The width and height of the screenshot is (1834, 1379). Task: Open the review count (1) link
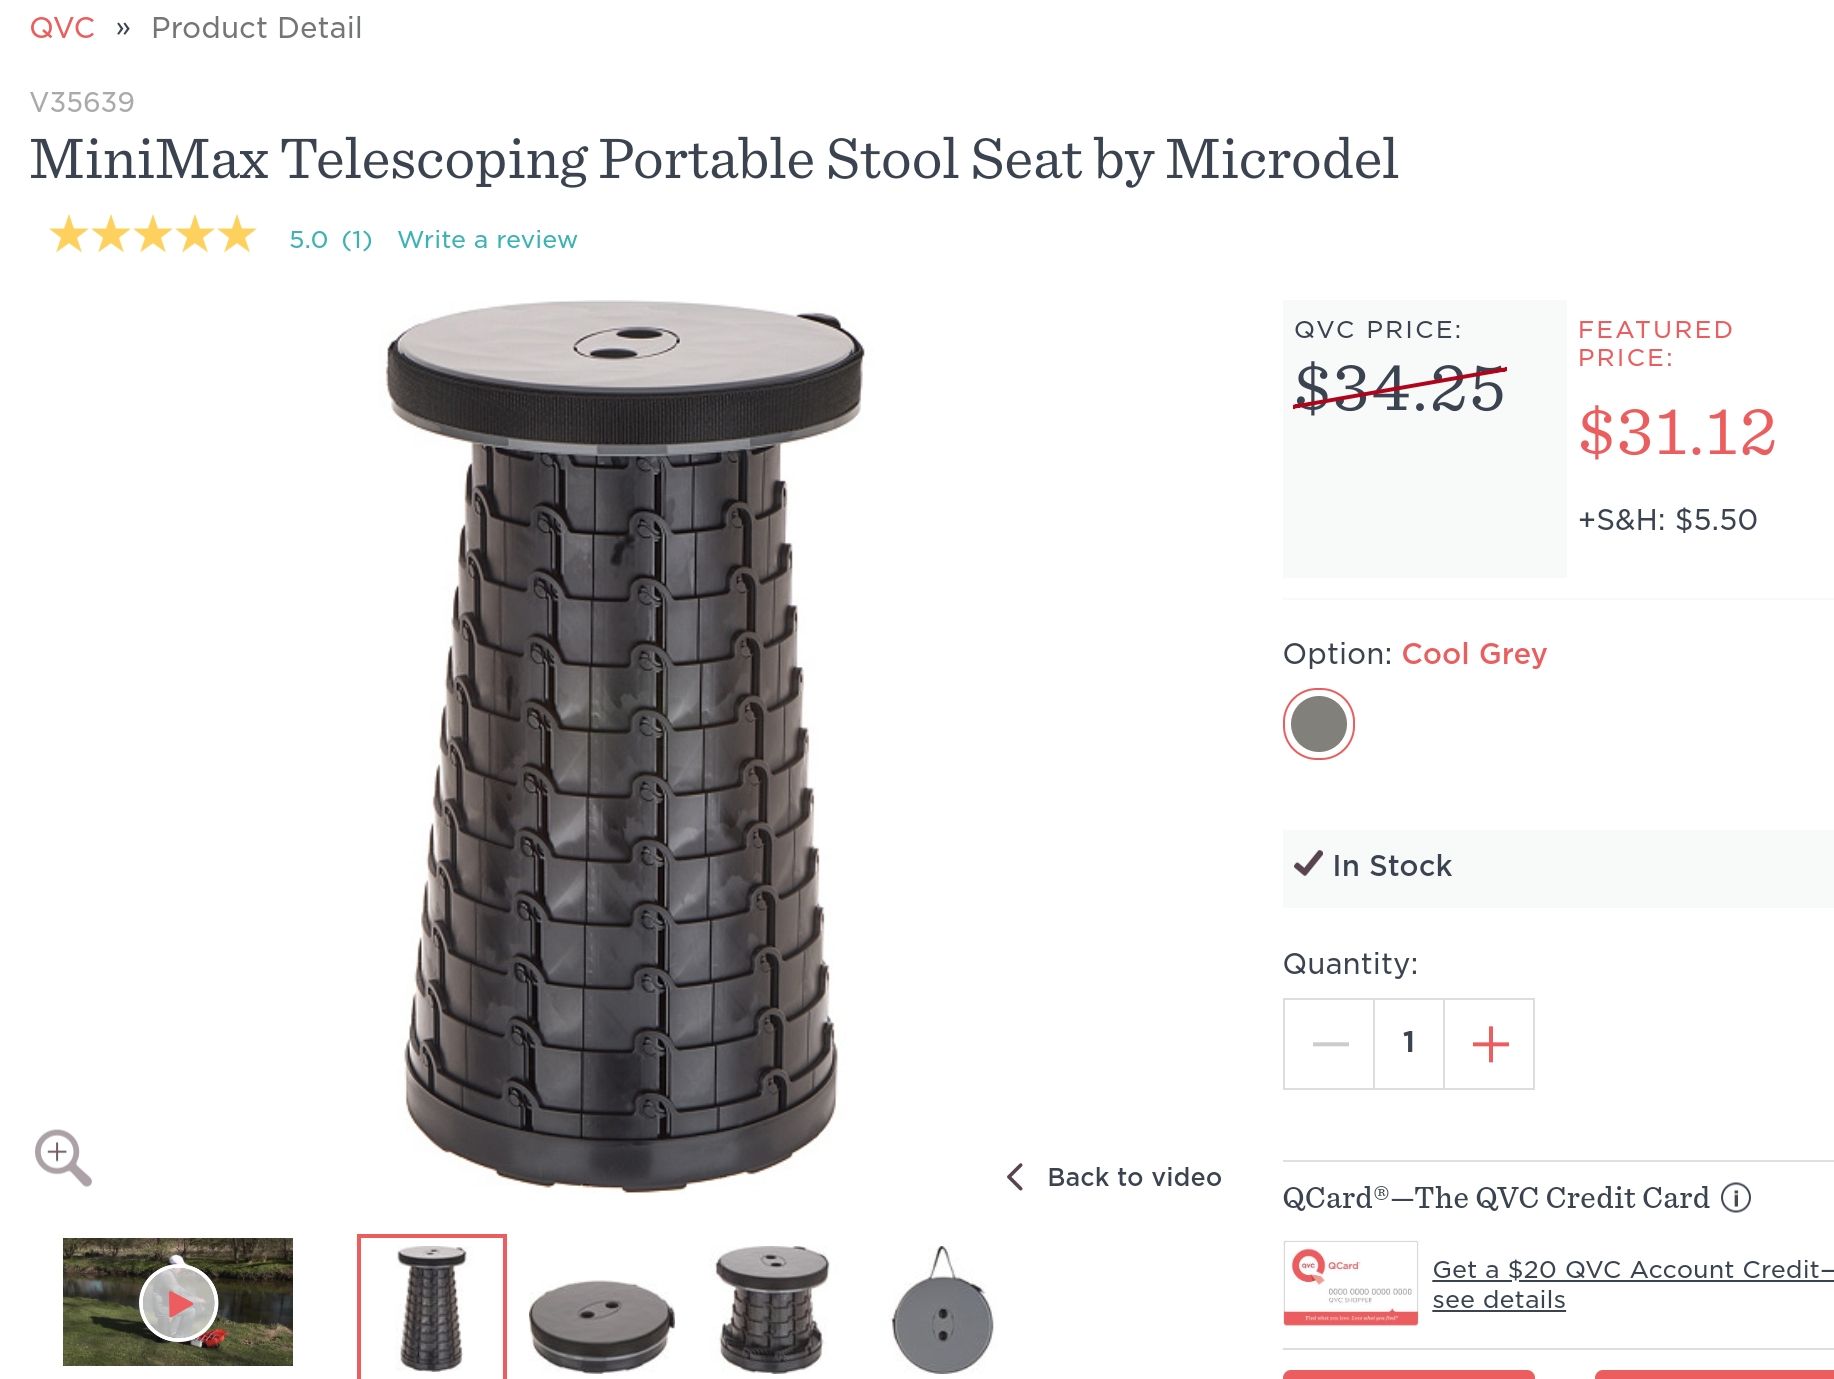pyautogui.click(x=357, y=240)
